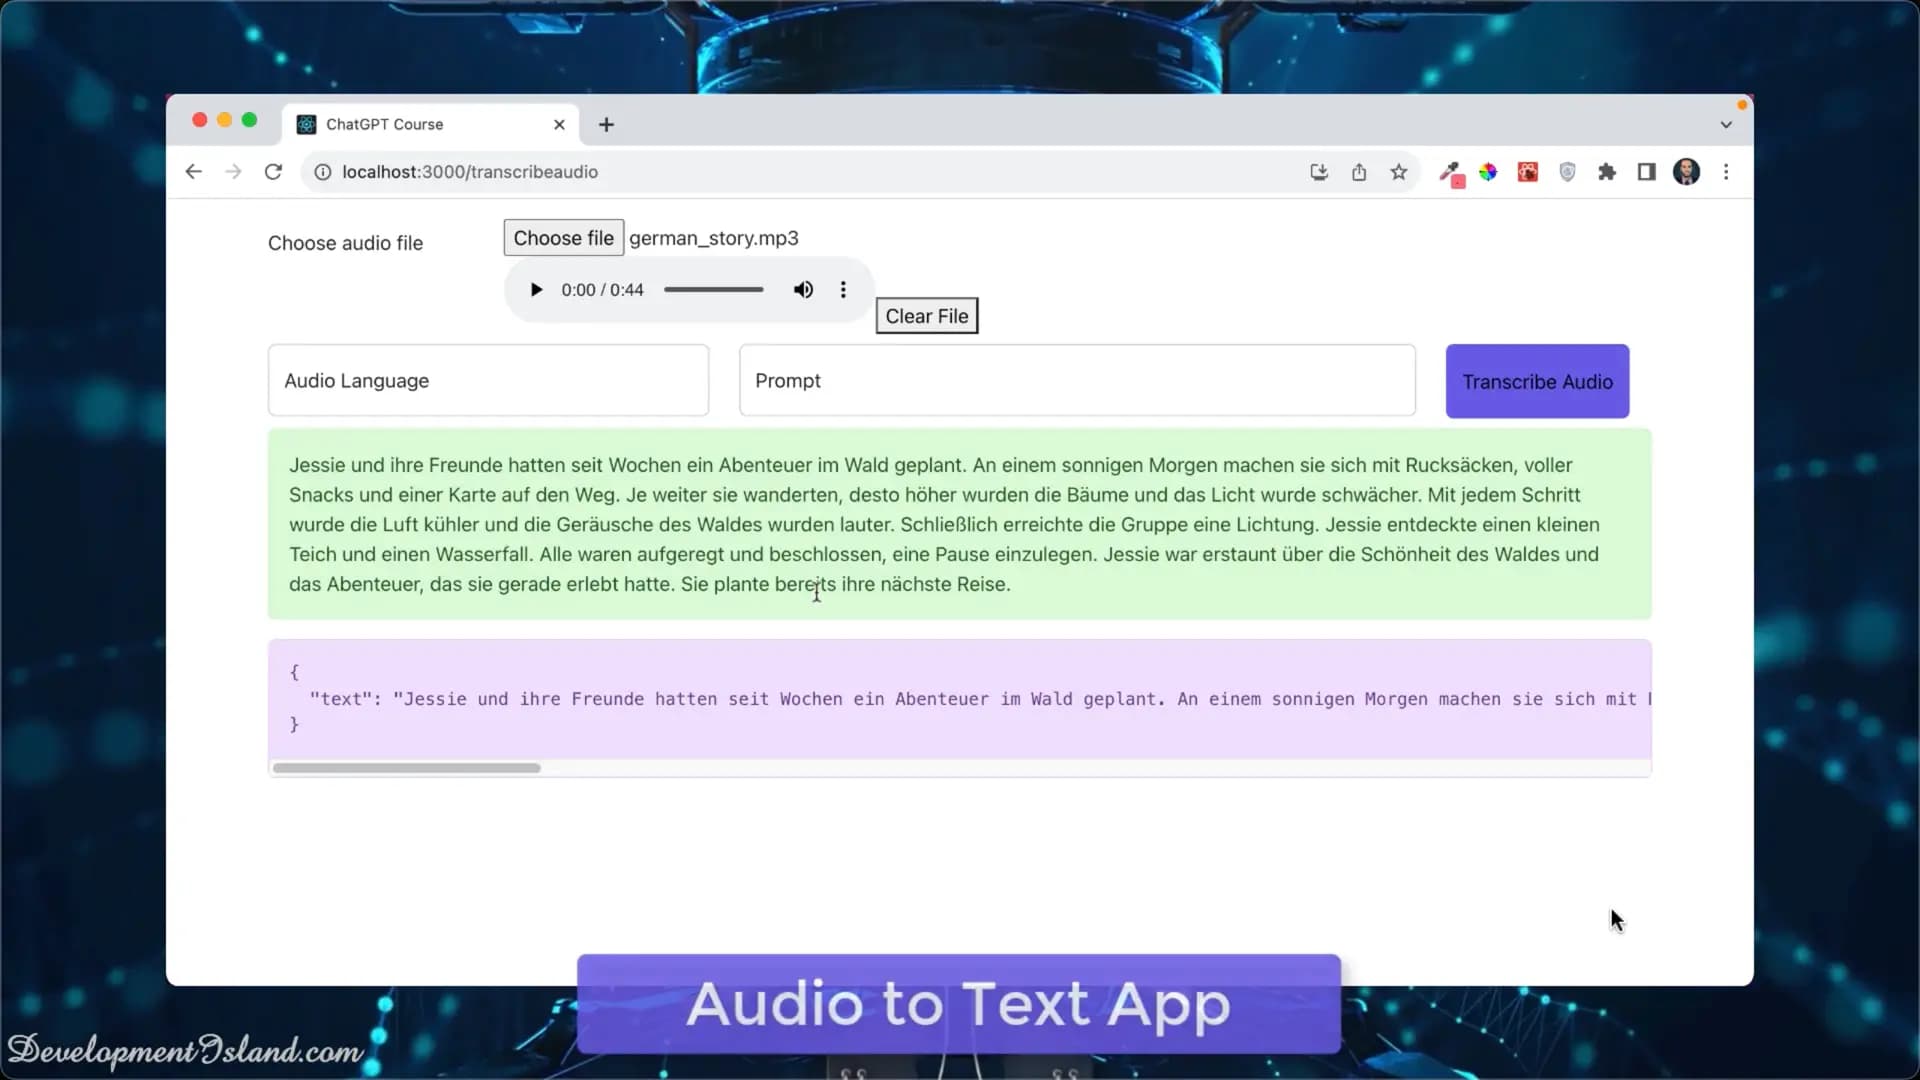
Task: Click inside the Prompt input field
Action: click(x=1077, y=380)
